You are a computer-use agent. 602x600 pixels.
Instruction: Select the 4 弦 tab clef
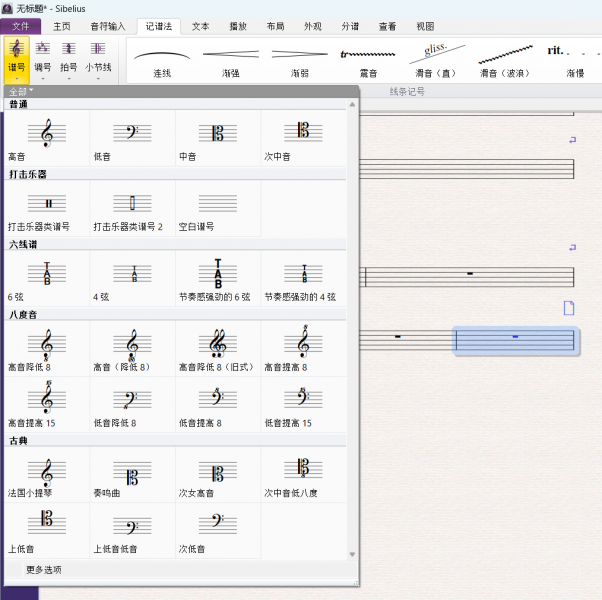(132, 279)
